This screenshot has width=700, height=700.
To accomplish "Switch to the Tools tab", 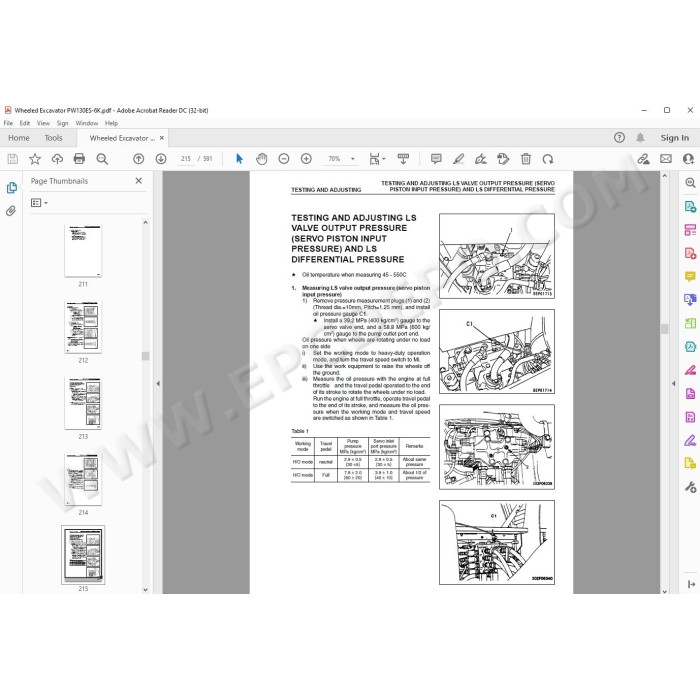I will tap(54, 138).
